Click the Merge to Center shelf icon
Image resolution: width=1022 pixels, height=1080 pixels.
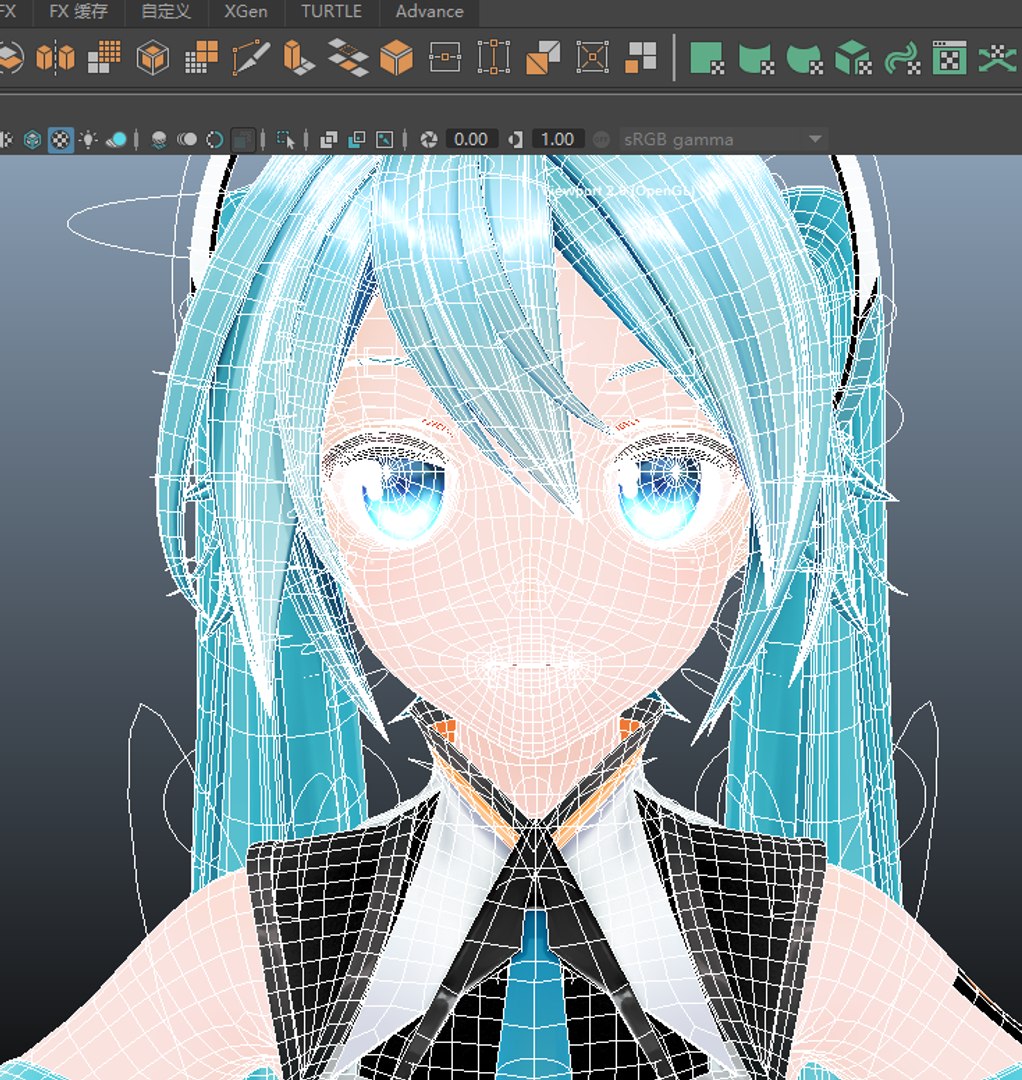tap(592, 57)
